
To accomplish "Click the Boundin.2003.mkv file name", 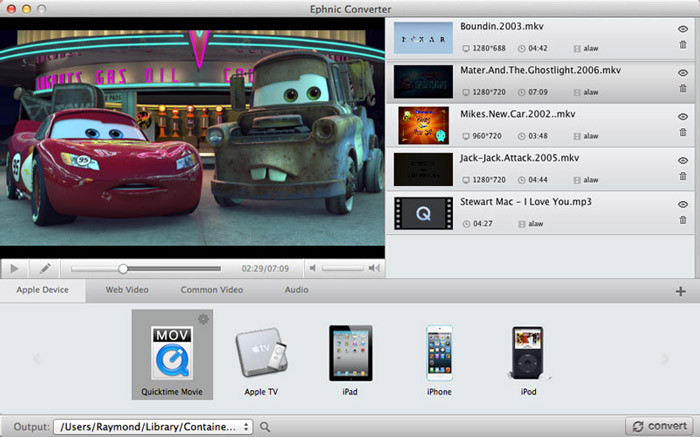I will coord(502,26).
